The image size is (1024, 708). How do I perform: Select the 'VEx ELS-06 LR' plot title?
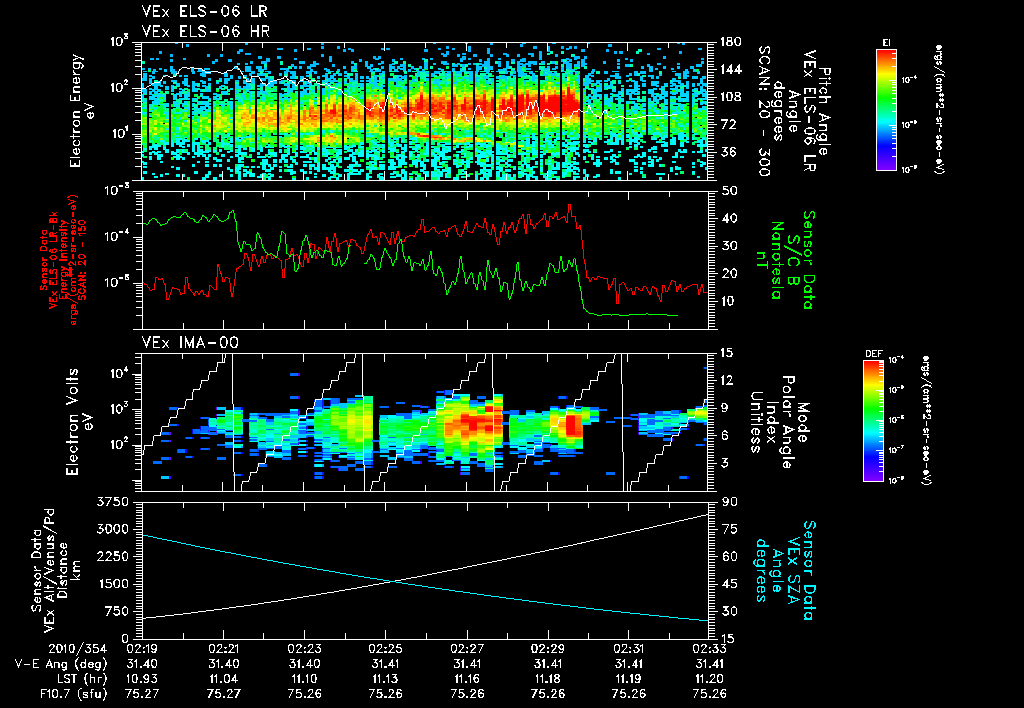(x=204, y=11)
